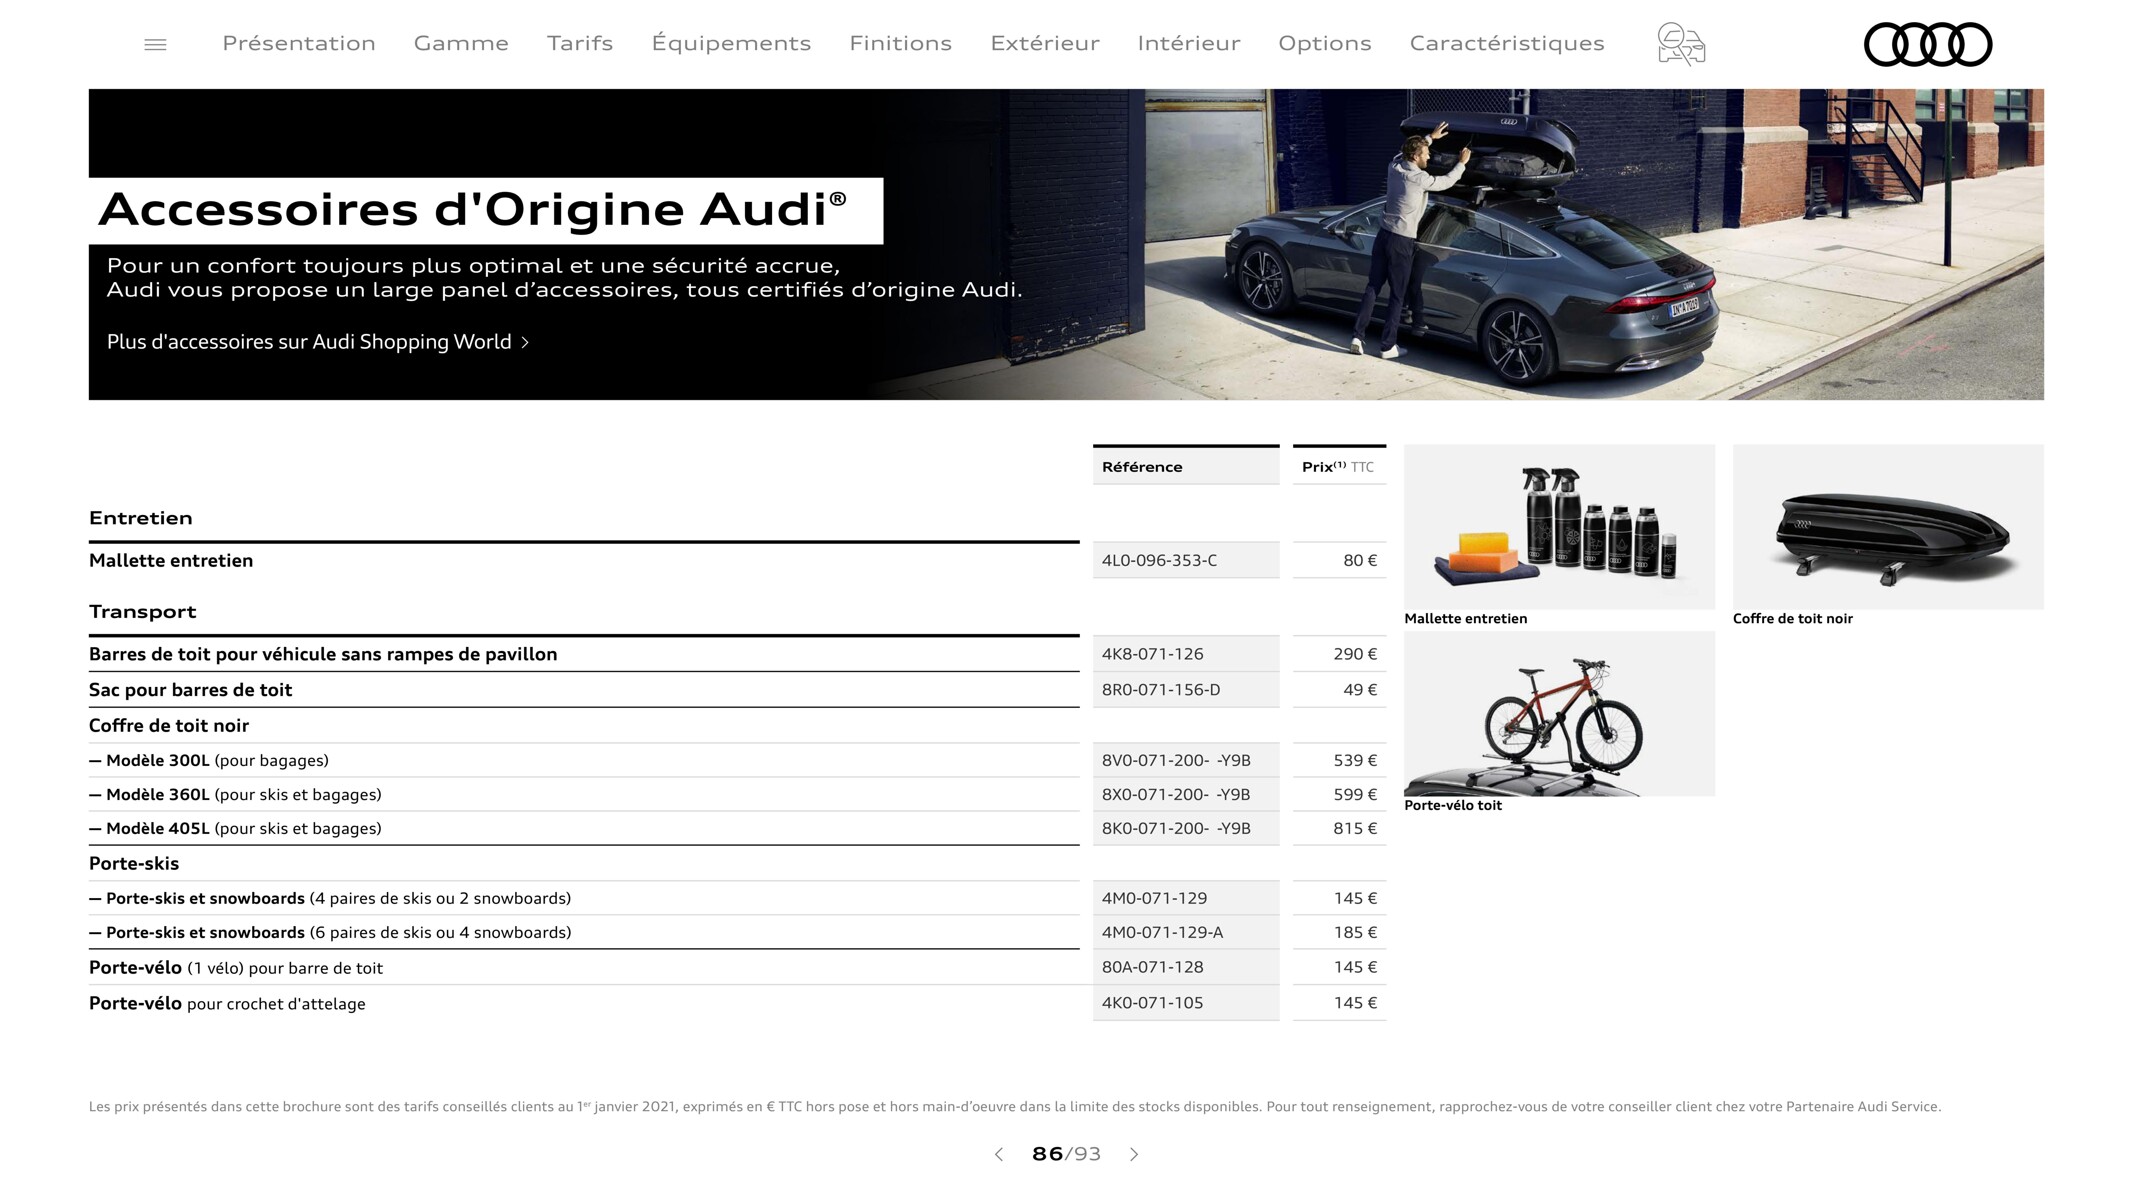Click the 185 € price cell
2133x1200 pixels.
click(1339, 932)
